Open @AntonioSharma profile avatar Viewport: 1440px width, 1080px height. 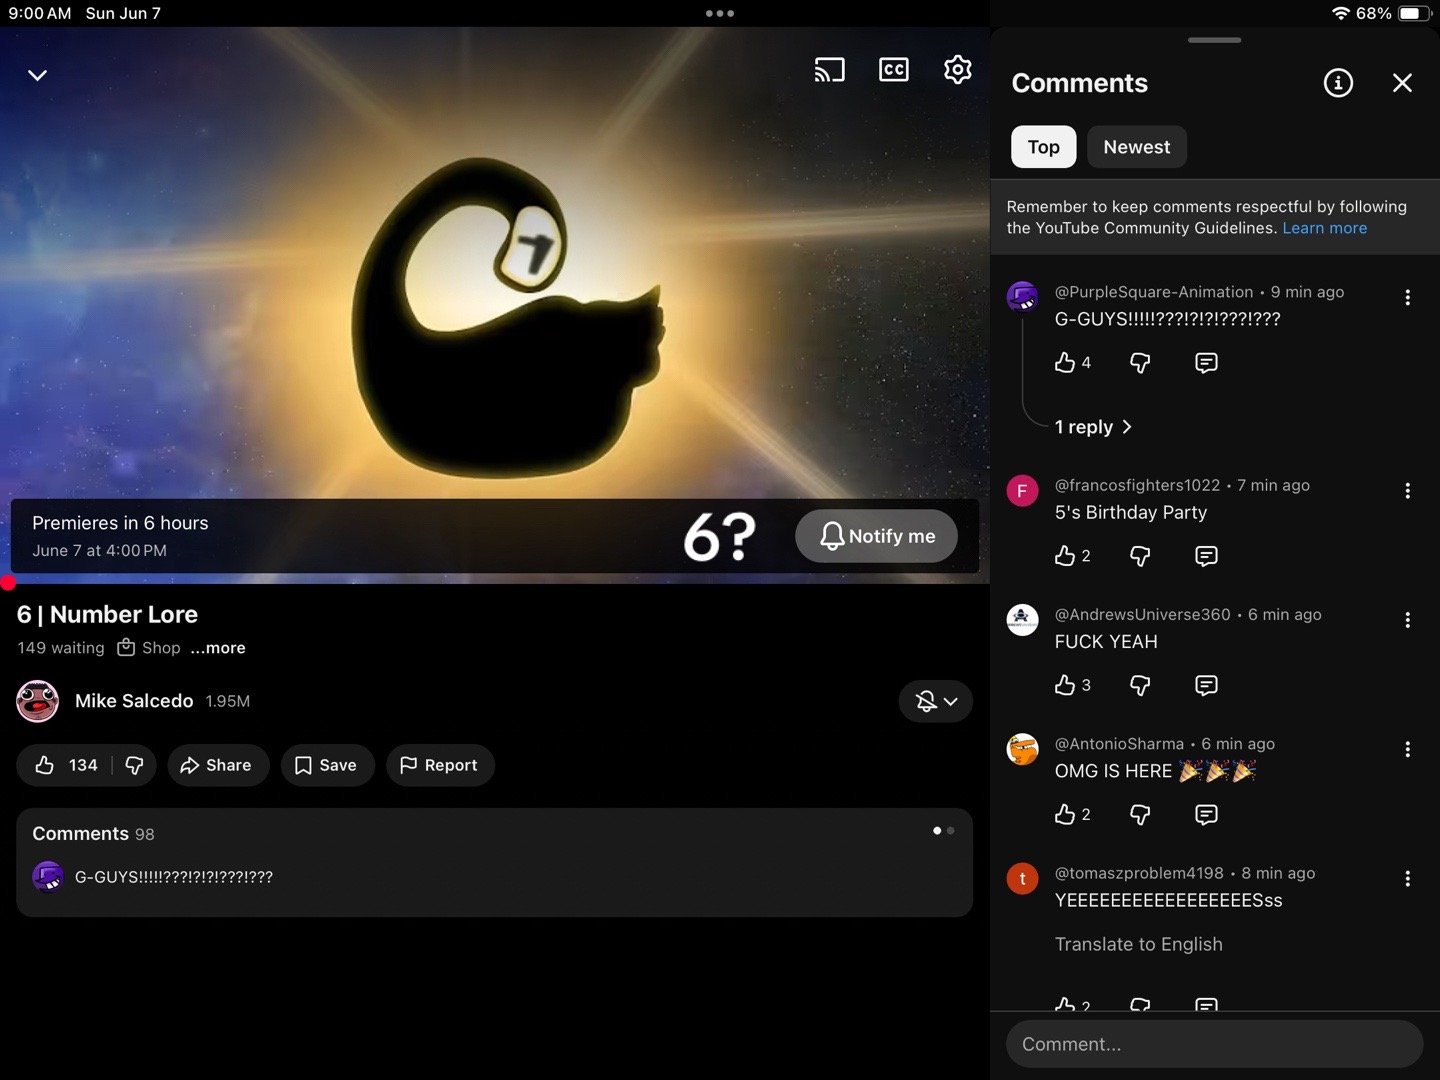pos(1022,749)
